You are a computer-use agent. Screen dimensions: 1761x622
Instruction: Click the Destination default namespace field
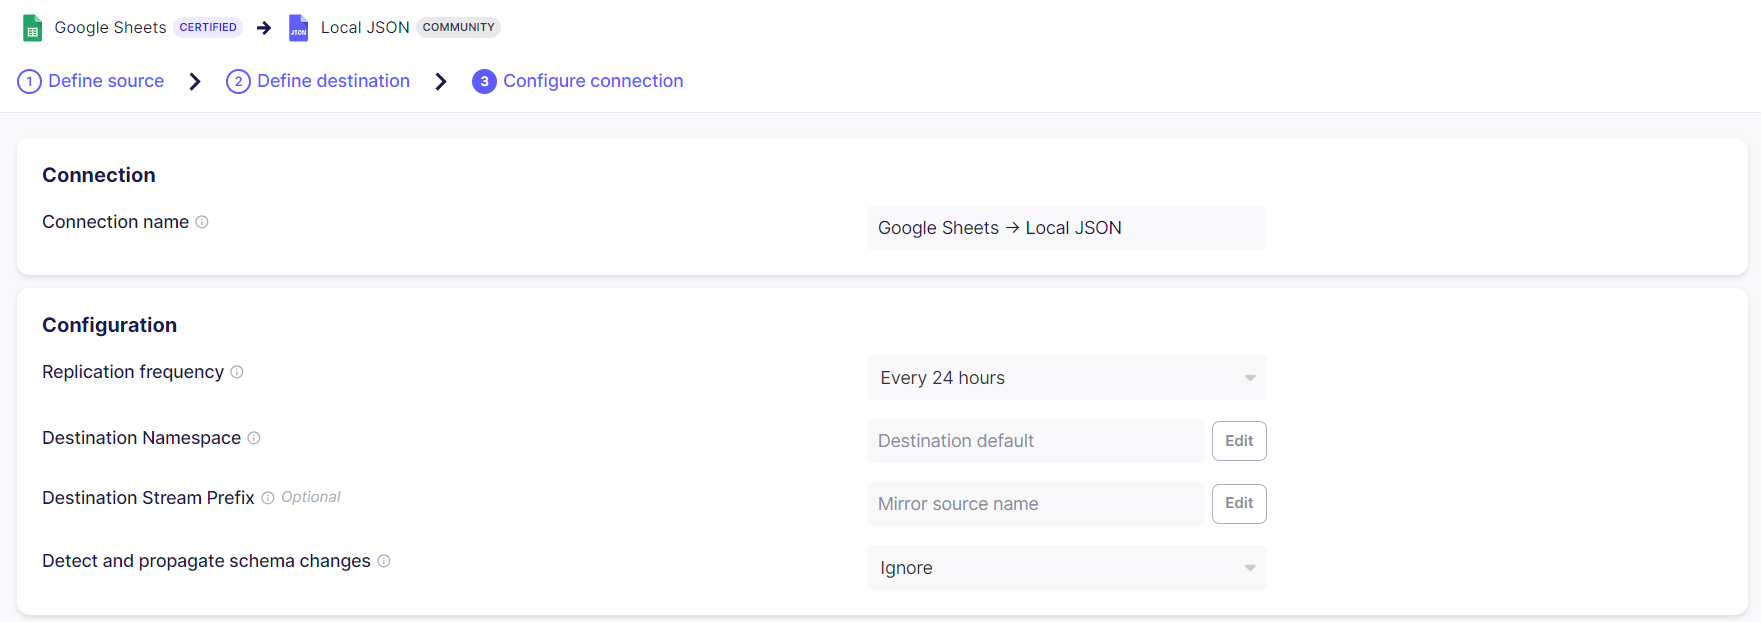click(x=1035, y=441)
